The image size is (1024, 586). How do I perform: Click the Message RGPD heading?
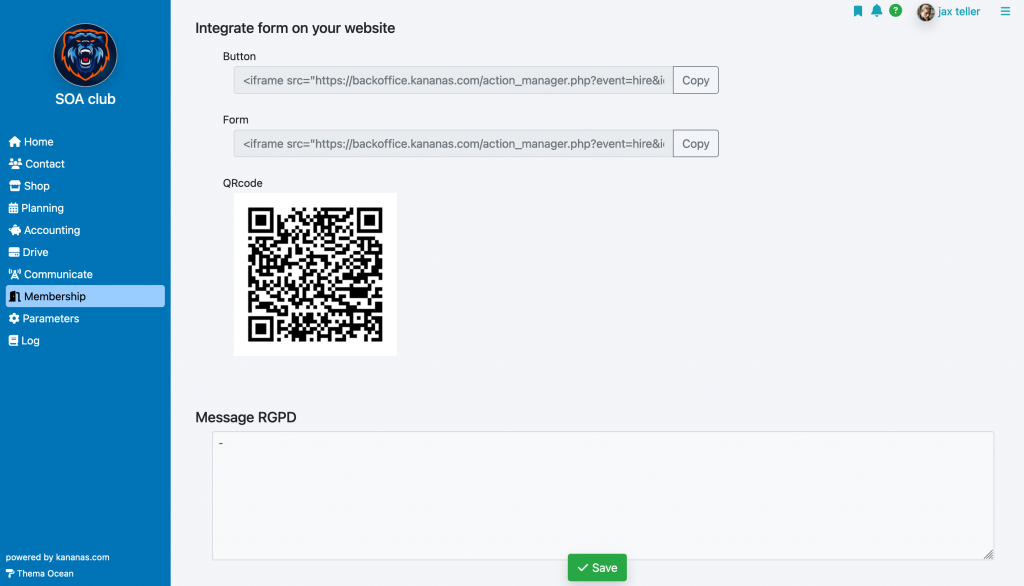(x=246, y=417)
